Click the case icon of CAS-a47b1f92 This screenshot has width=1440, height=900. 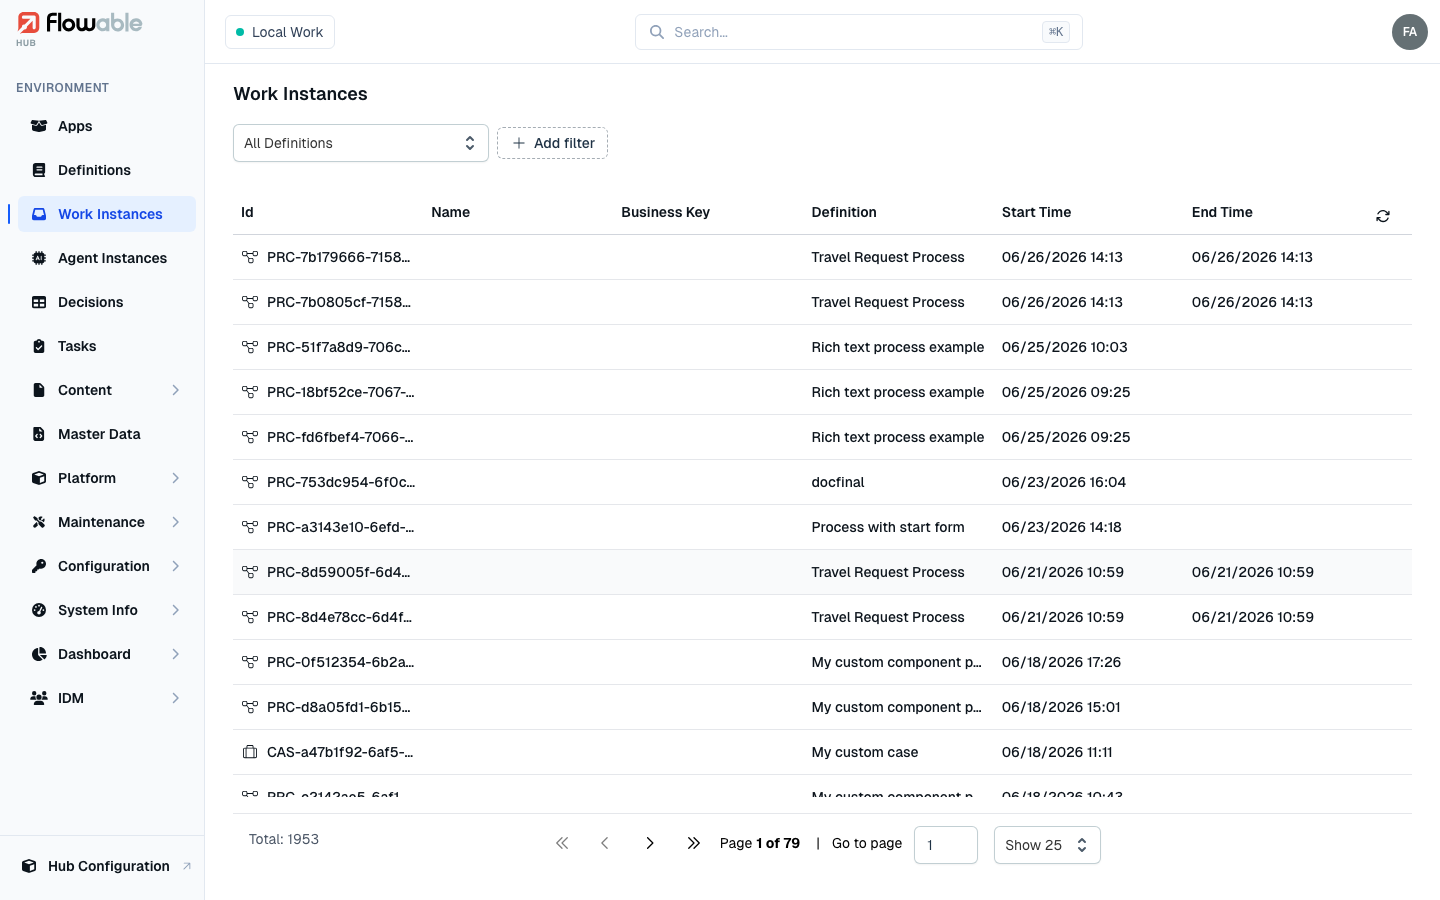[x=250, y=752]
